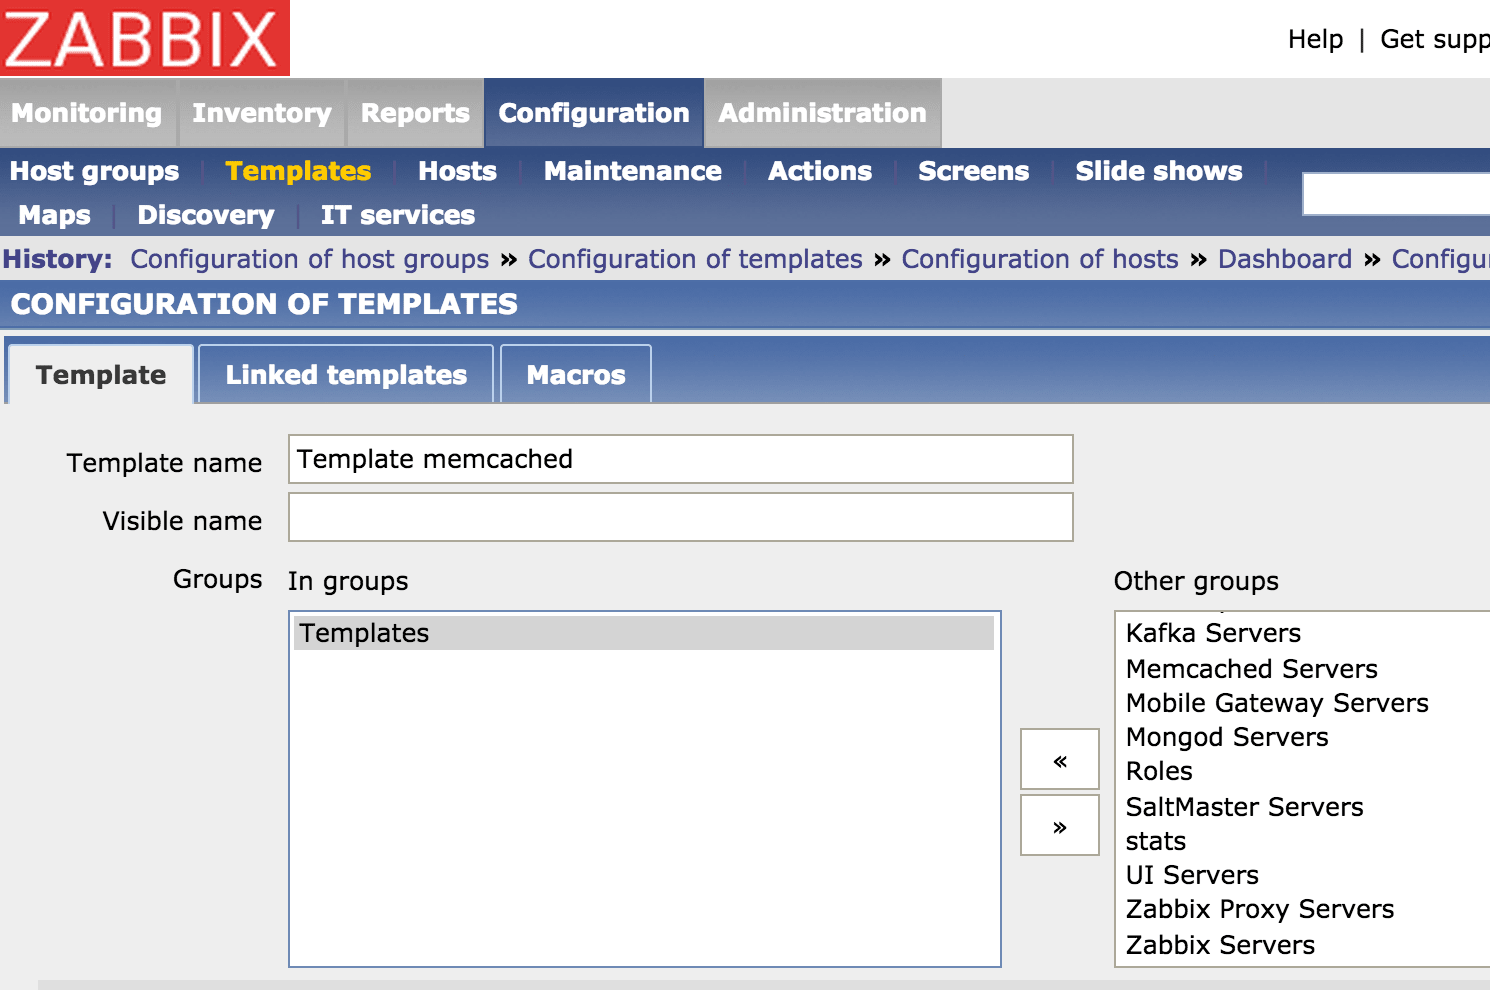This screenshot has width=1490, height=990.
Task: Open the Administration menu
Action: 822,113
